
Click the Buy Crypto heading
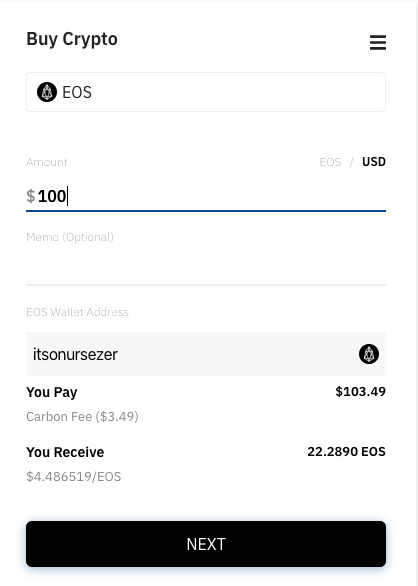(72, 39)
